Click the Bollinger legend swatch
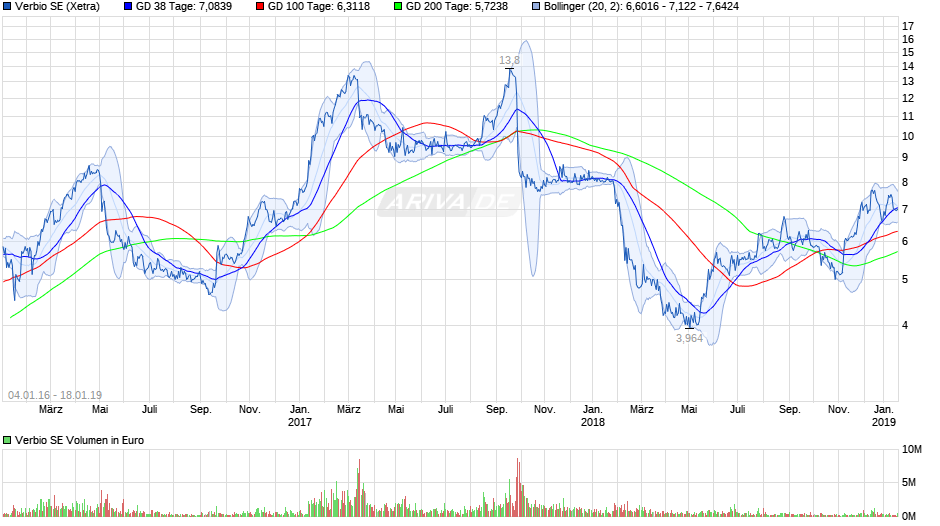The image size is (940, 526). click(536, 7)
